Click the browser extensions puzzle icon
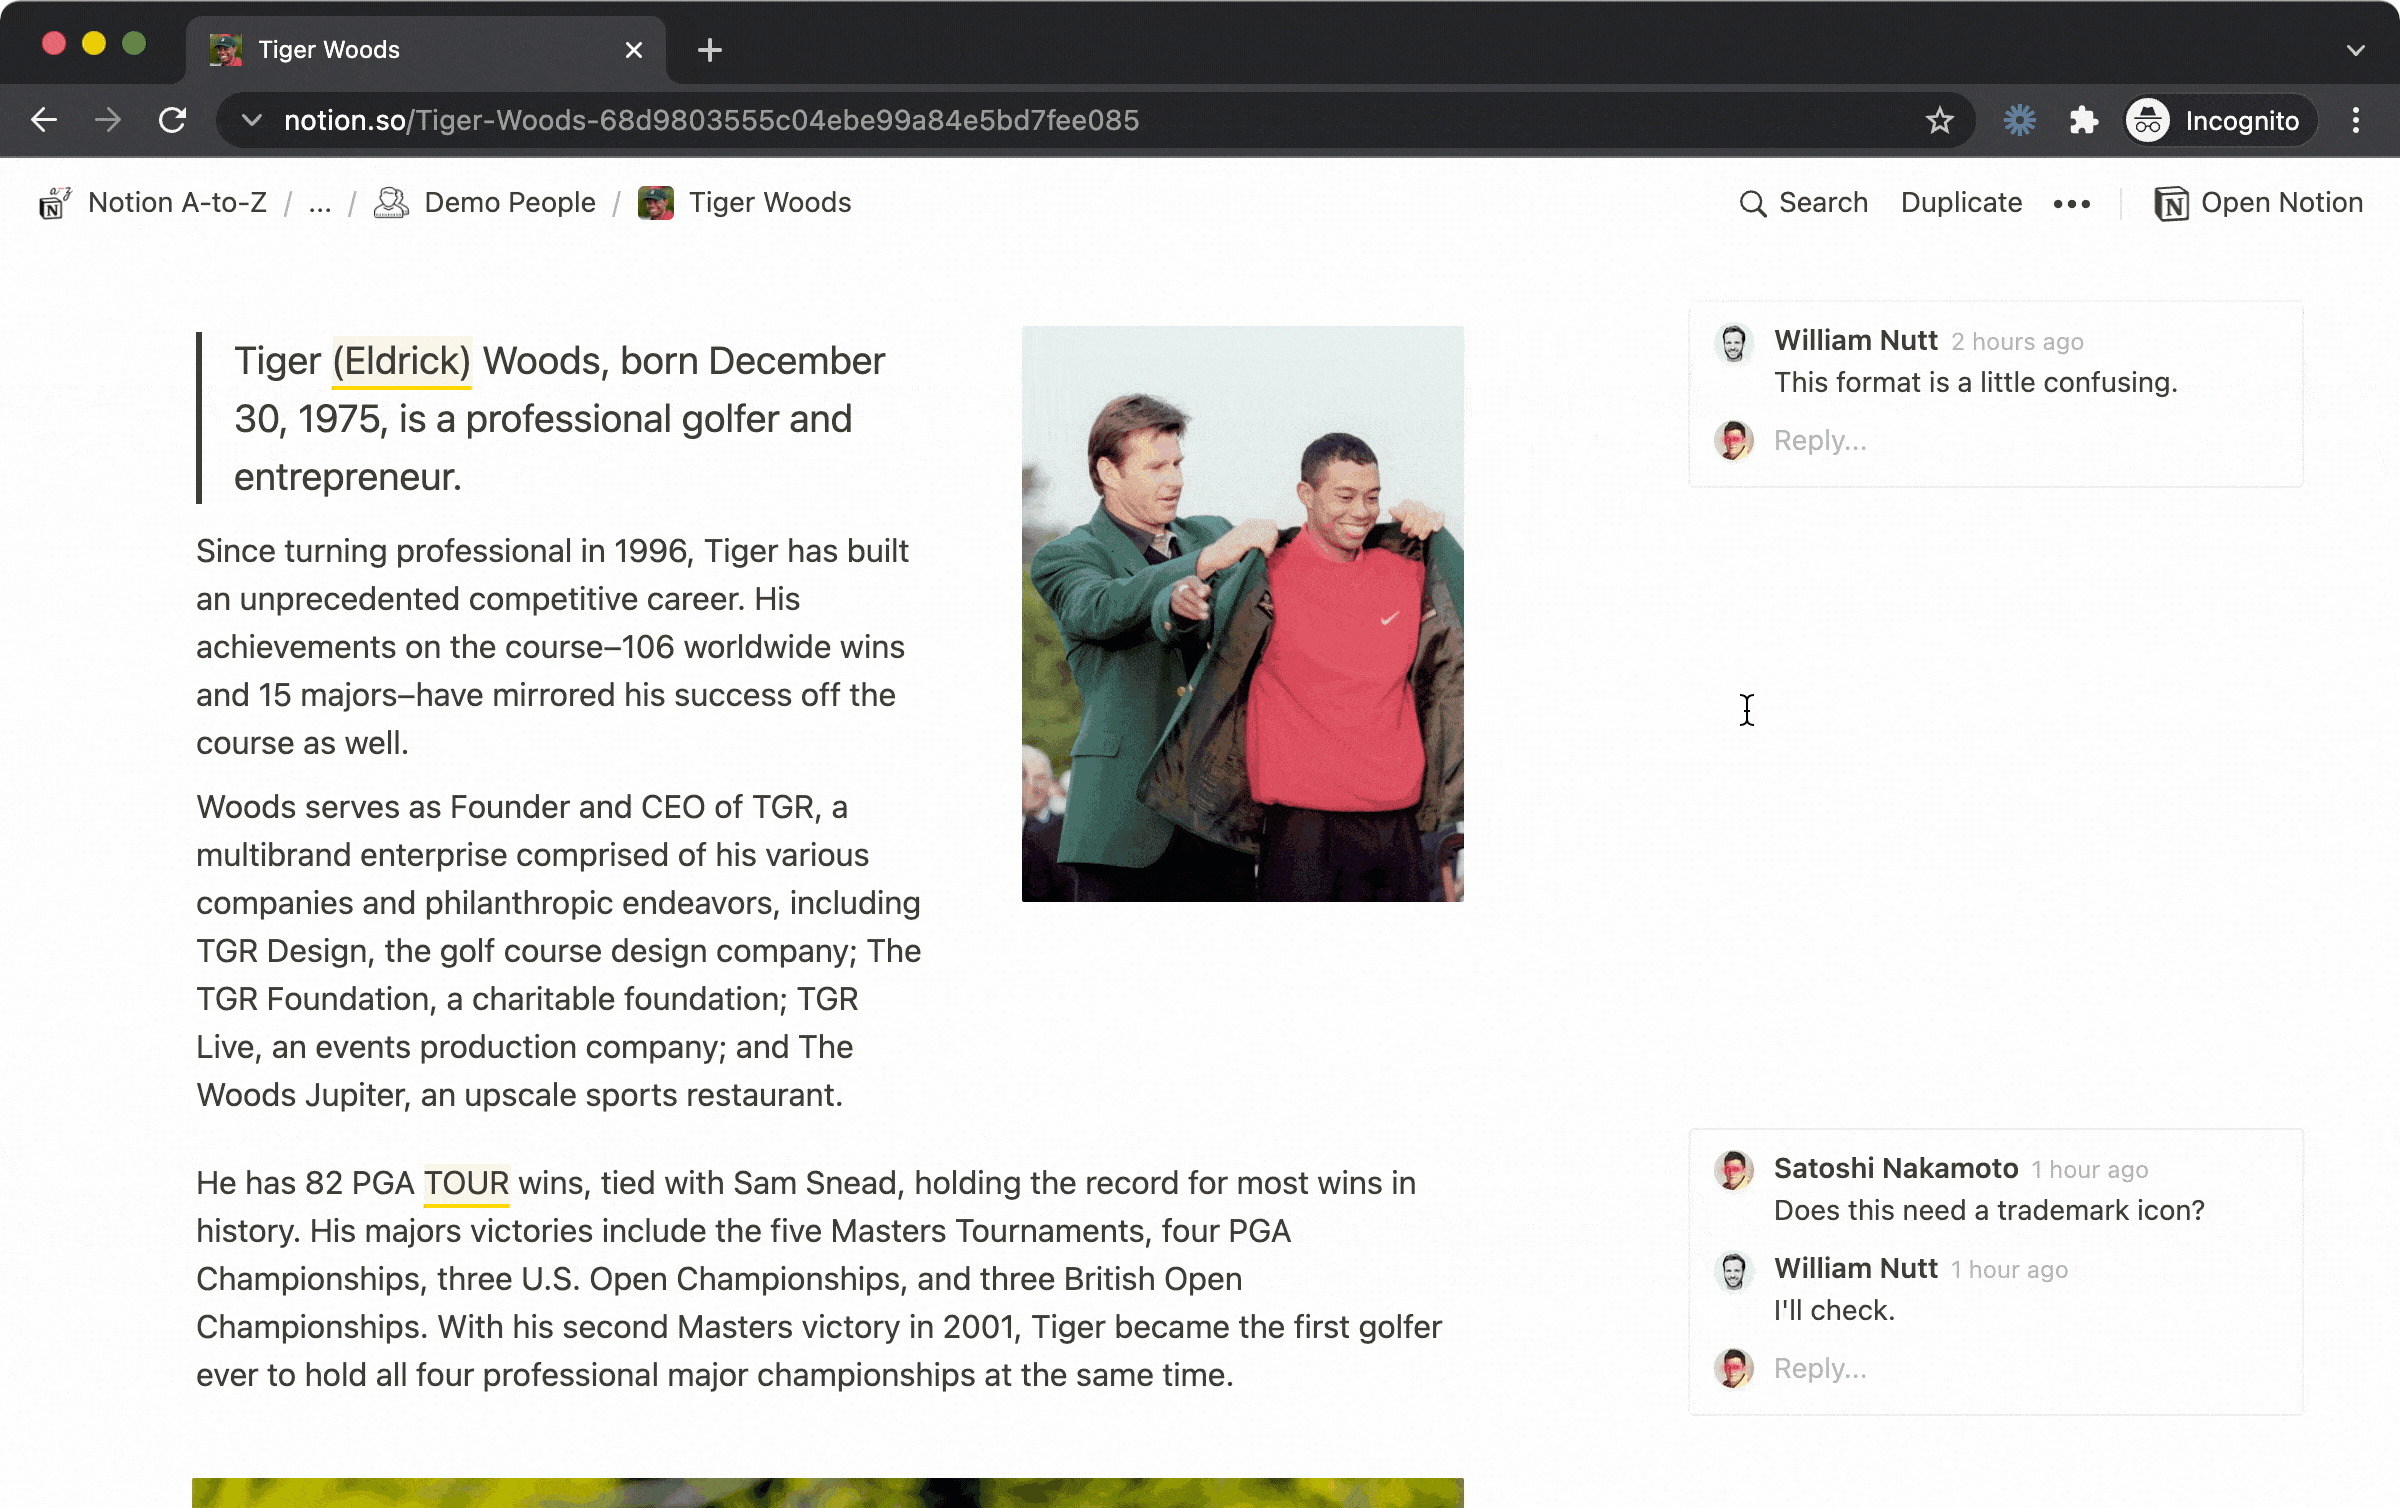The image size is (2400, 1508). pos(2083,119)
